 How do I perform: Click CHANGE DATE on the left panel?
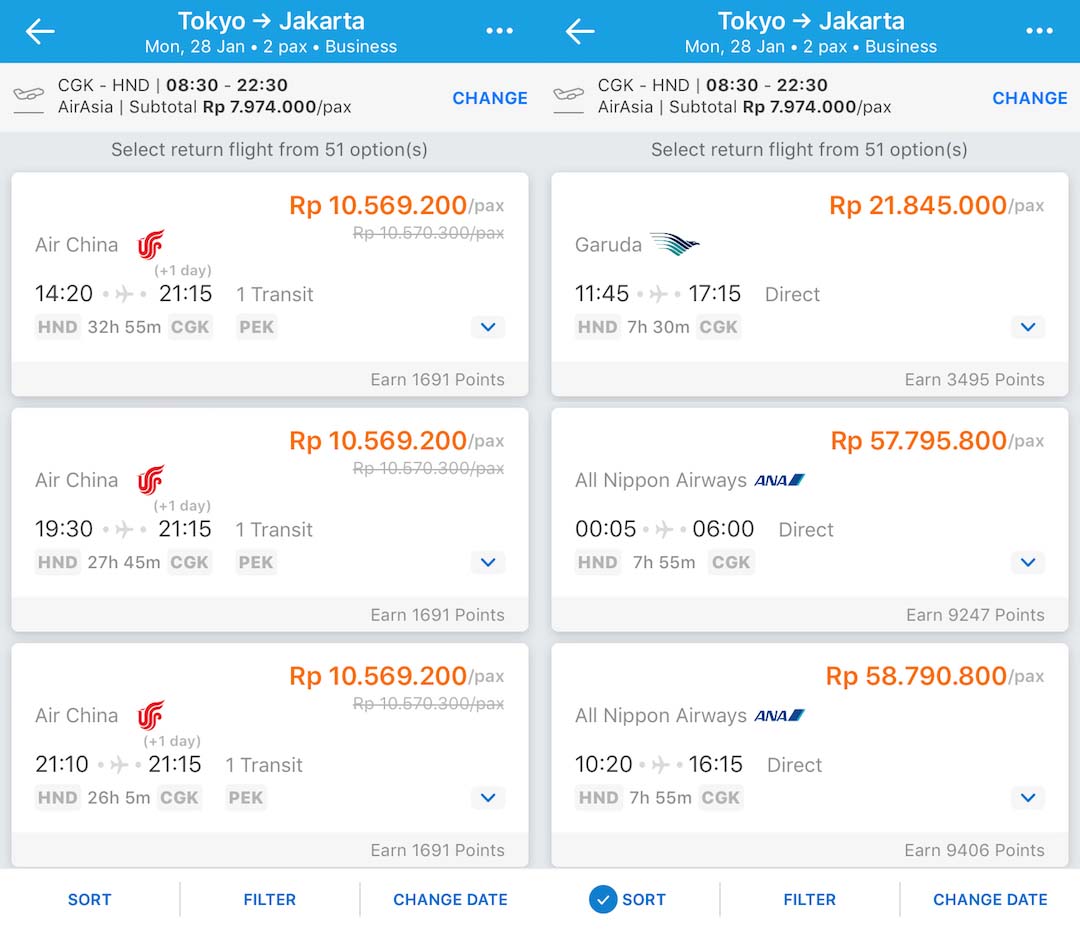pos(450,899)
